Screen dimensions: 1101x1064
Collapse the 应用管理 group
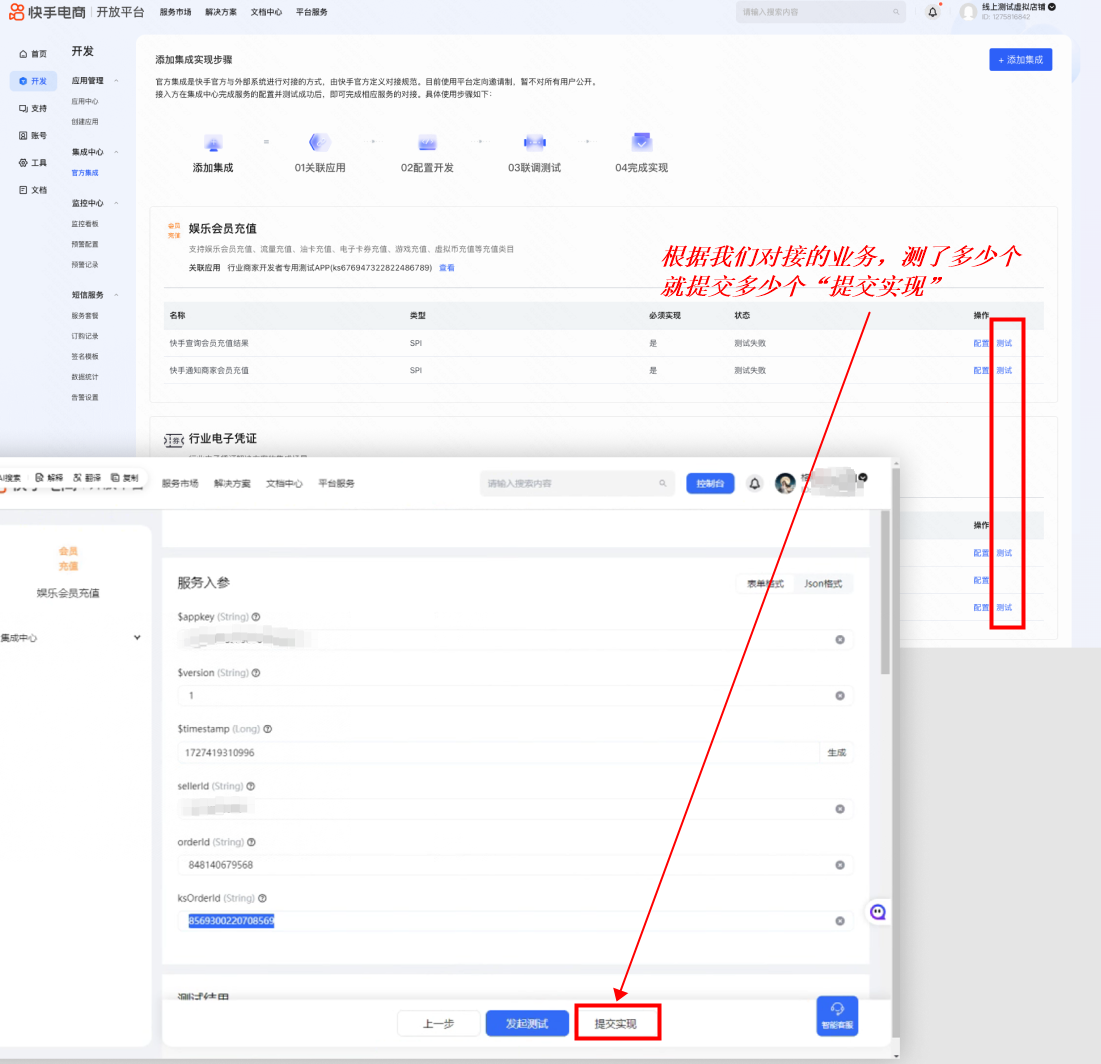click(116, 81)
